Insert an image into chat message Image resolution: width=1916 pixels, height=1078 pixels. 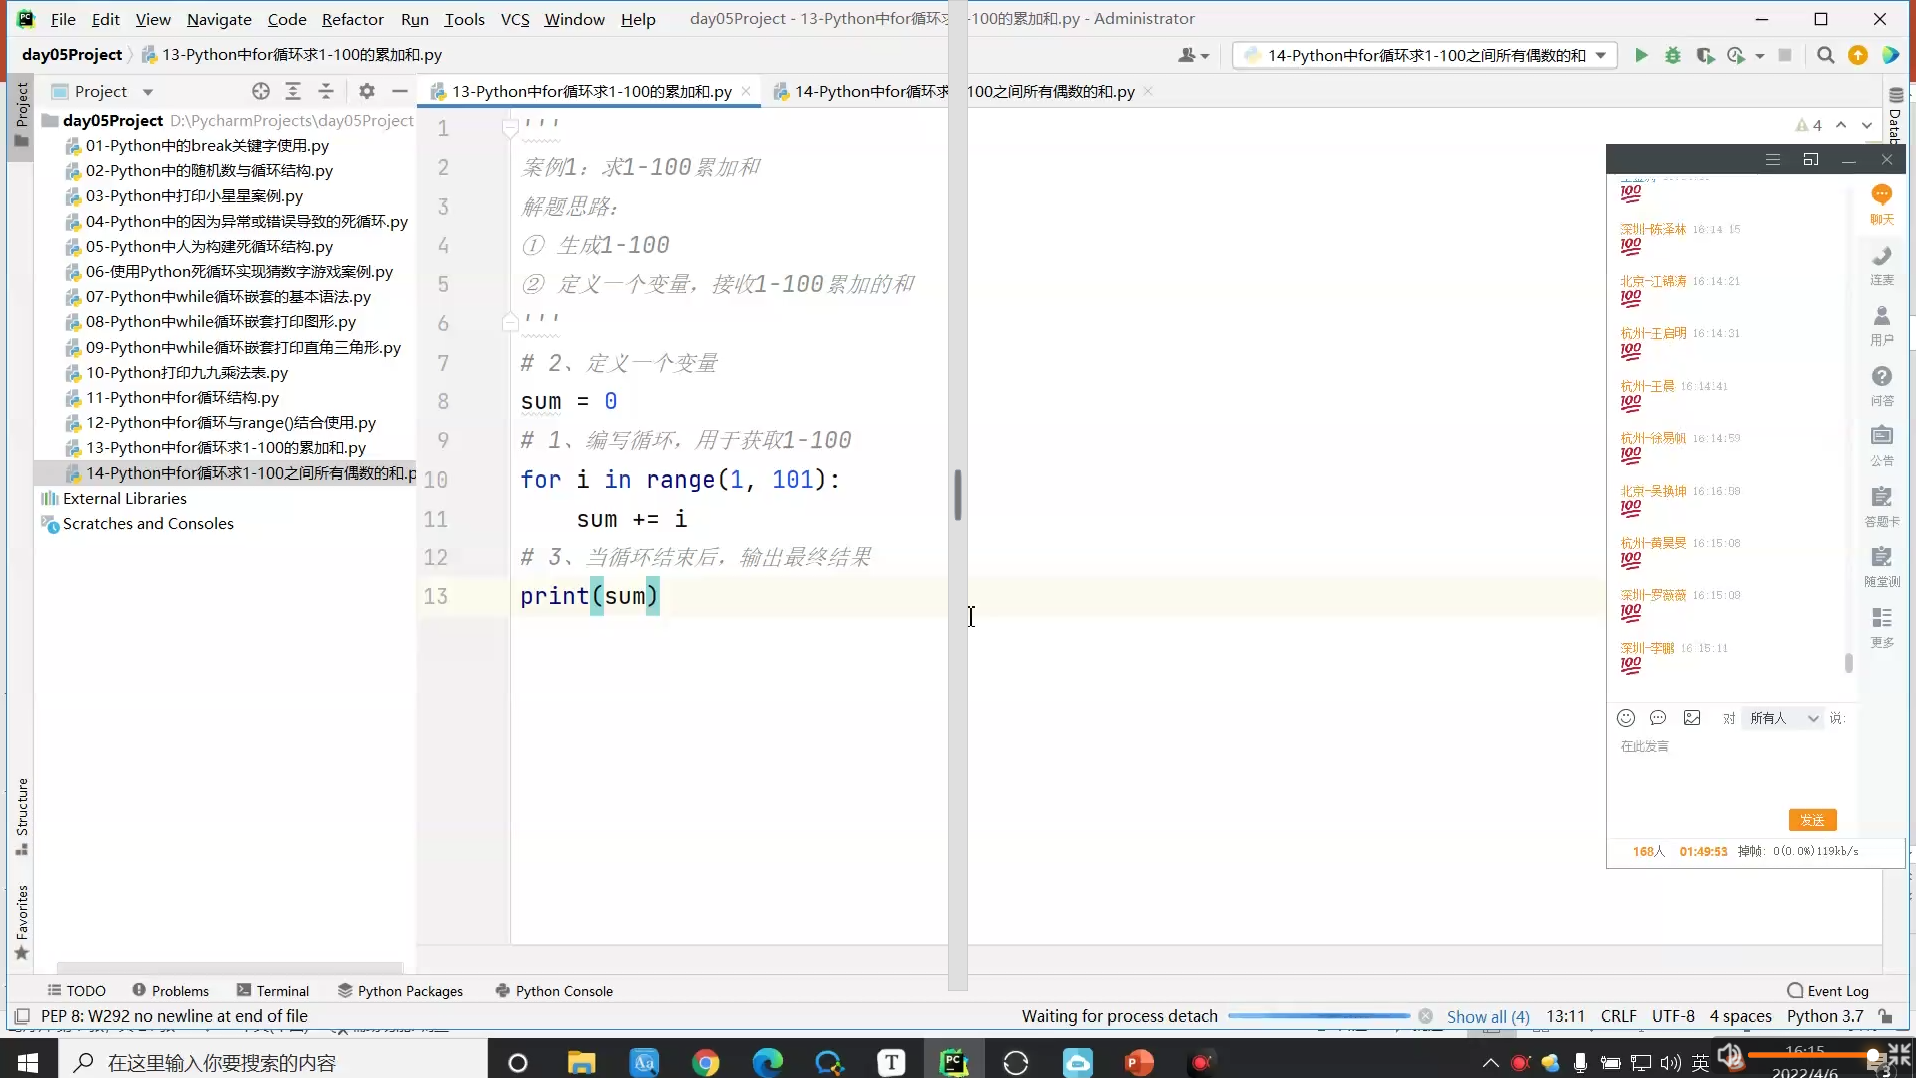1692,718
